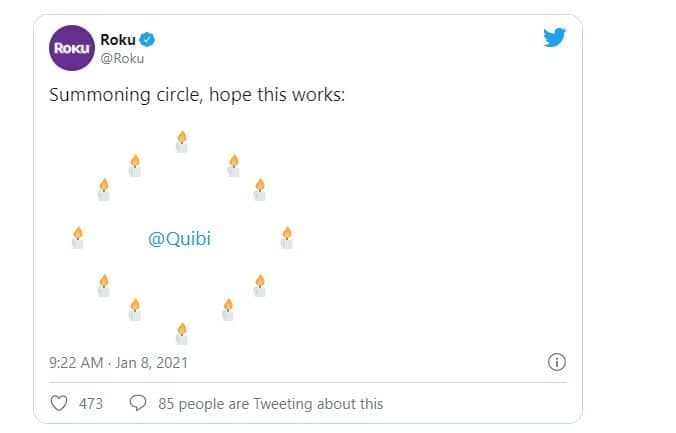Open the circled info icon

click(557, 362)
